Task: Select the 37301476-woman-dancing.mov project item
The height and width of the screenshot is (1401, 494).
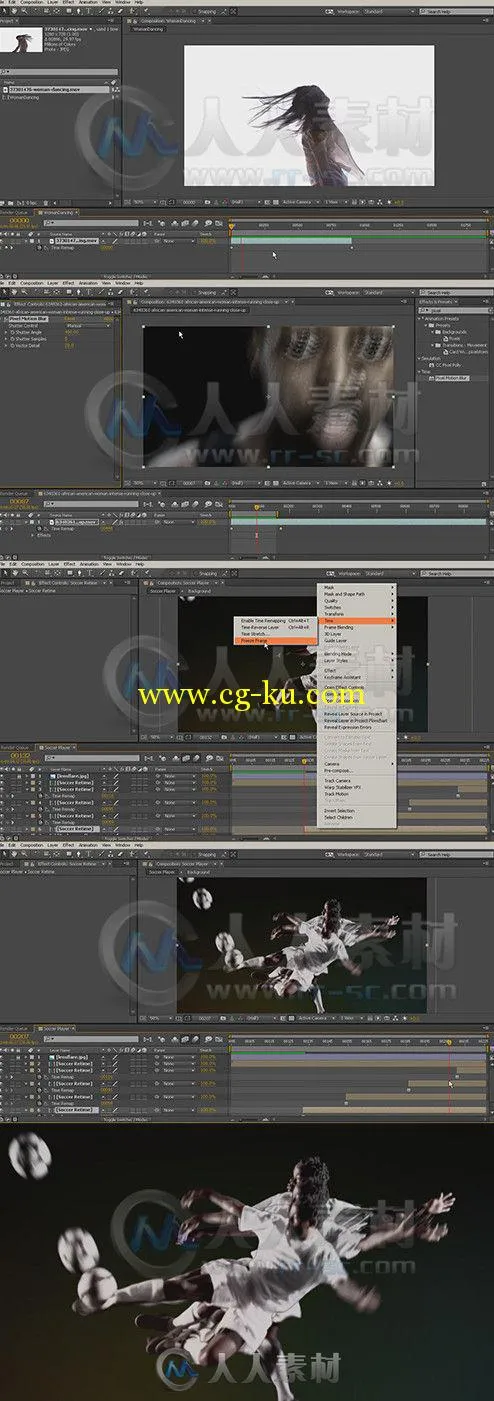Action: (x=58, y=89)
